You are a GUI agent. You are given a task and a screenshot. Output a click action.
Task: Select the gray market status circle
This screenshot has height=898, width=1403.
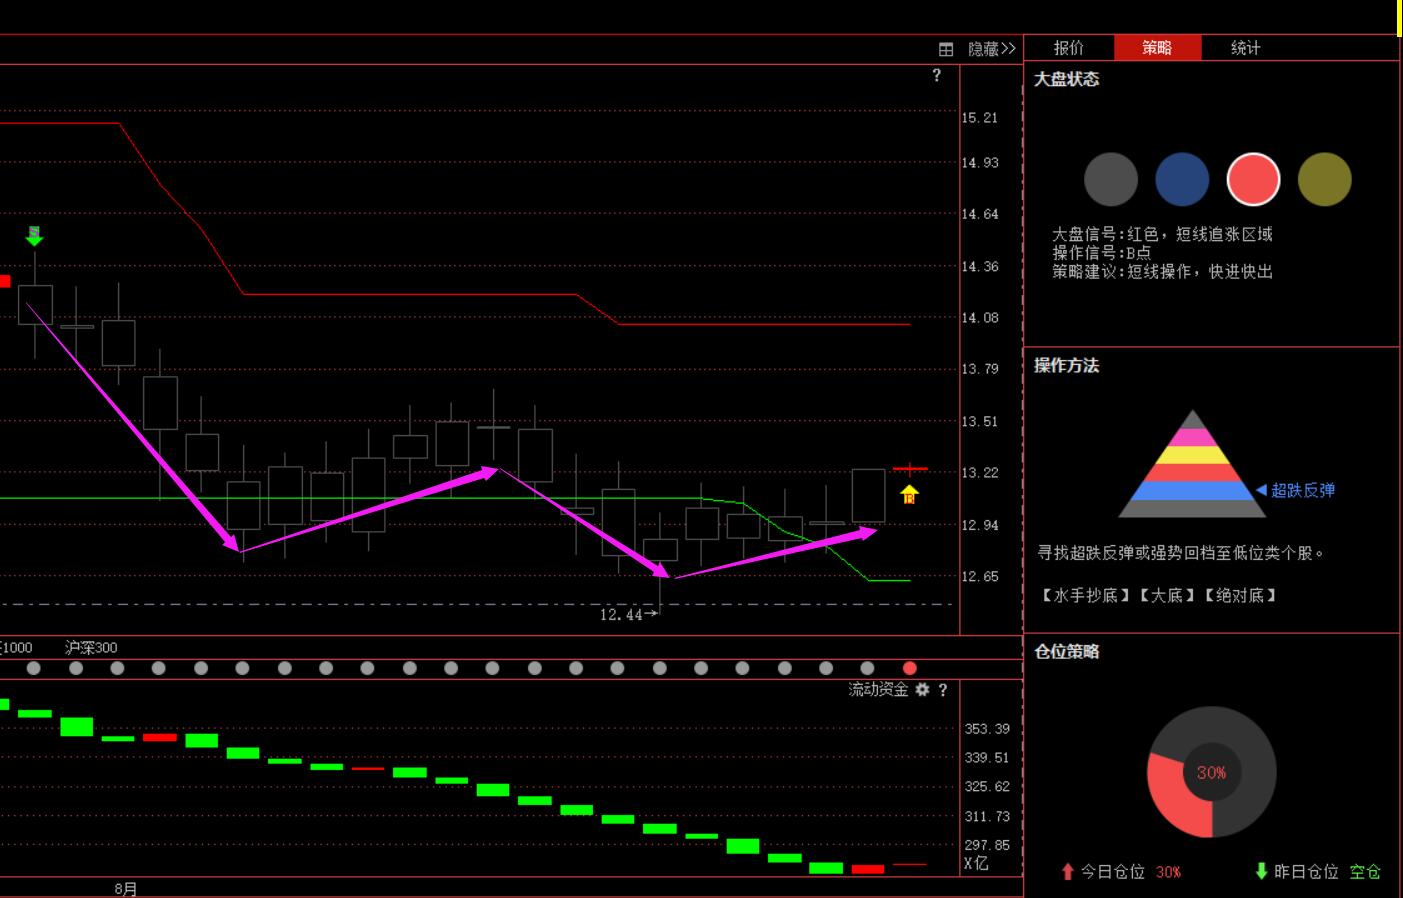(1111, 180)
